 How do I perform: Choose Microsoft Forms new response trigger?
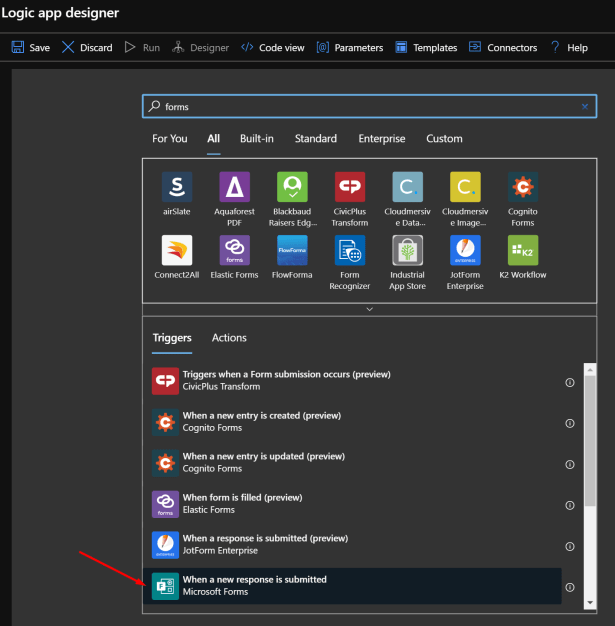pyautogui.click(x=352, y=586)
